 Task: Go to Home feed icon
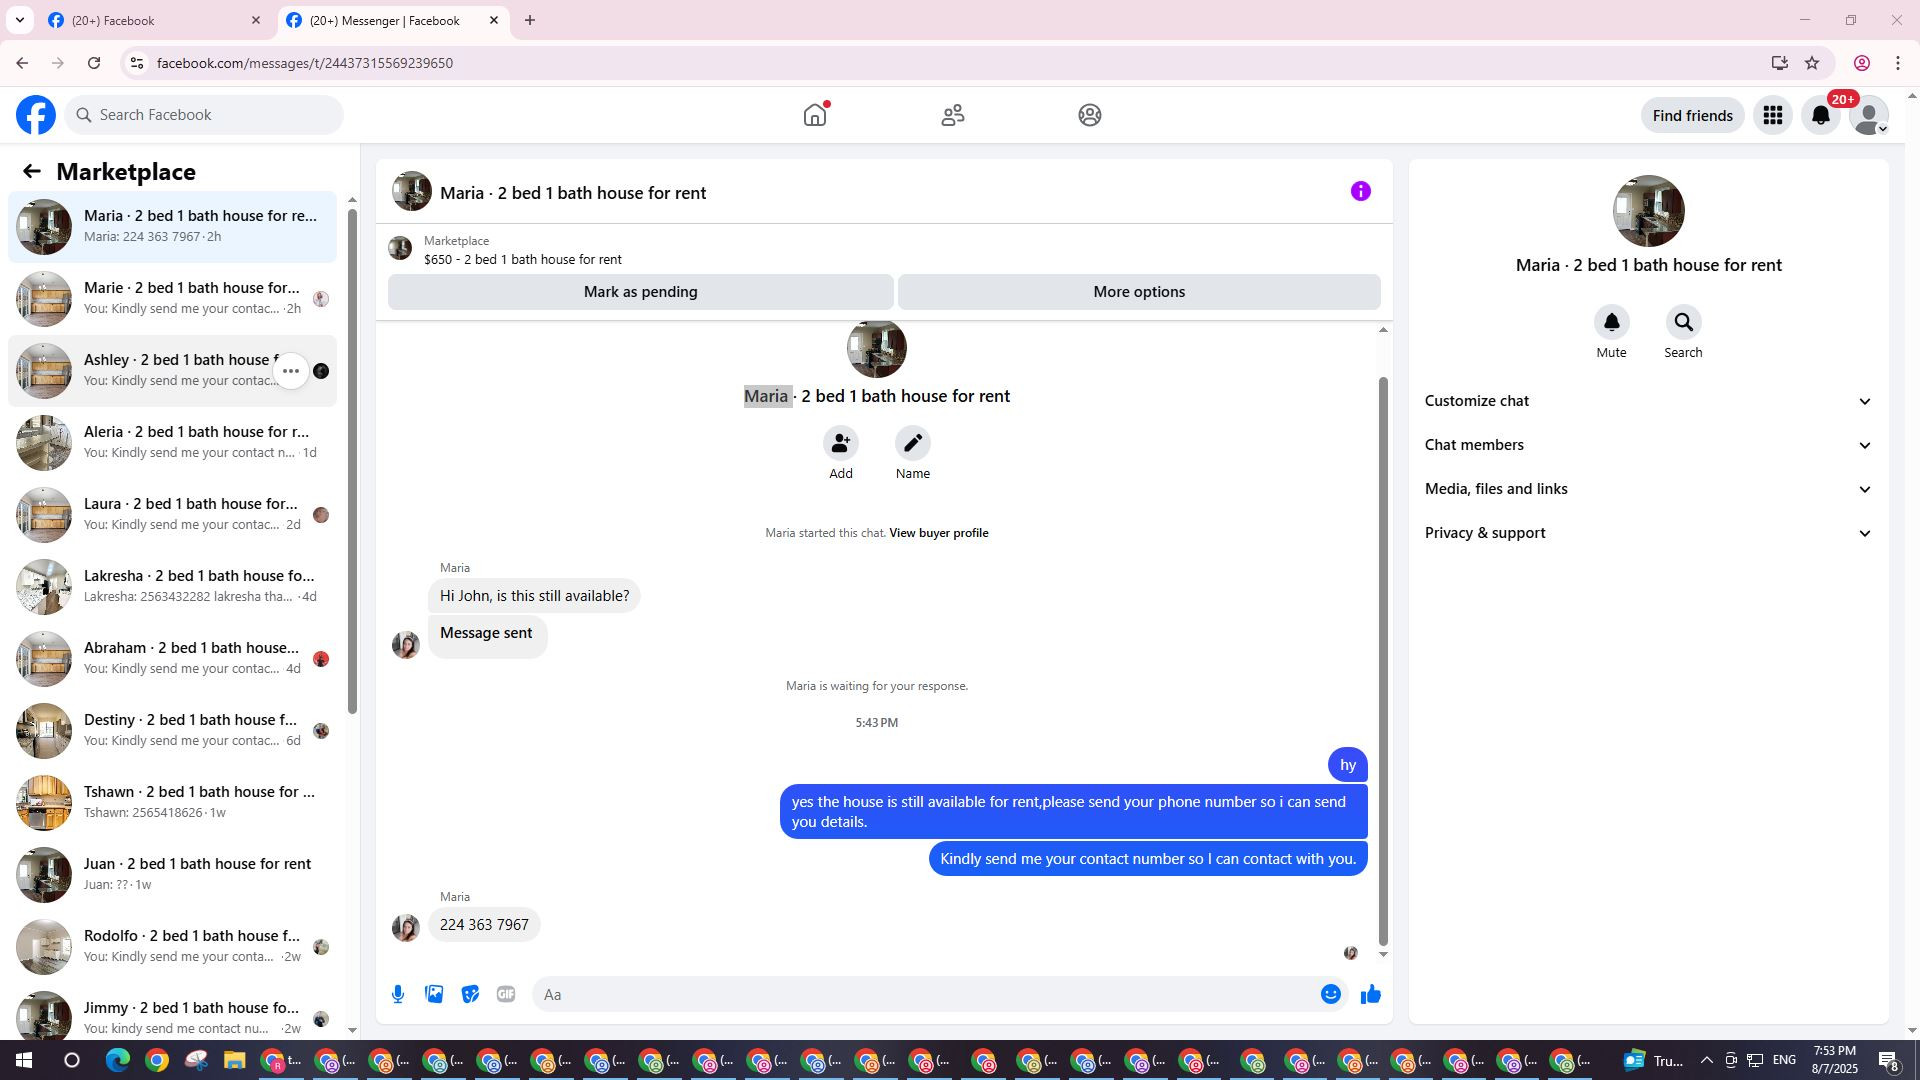[815, 115]
